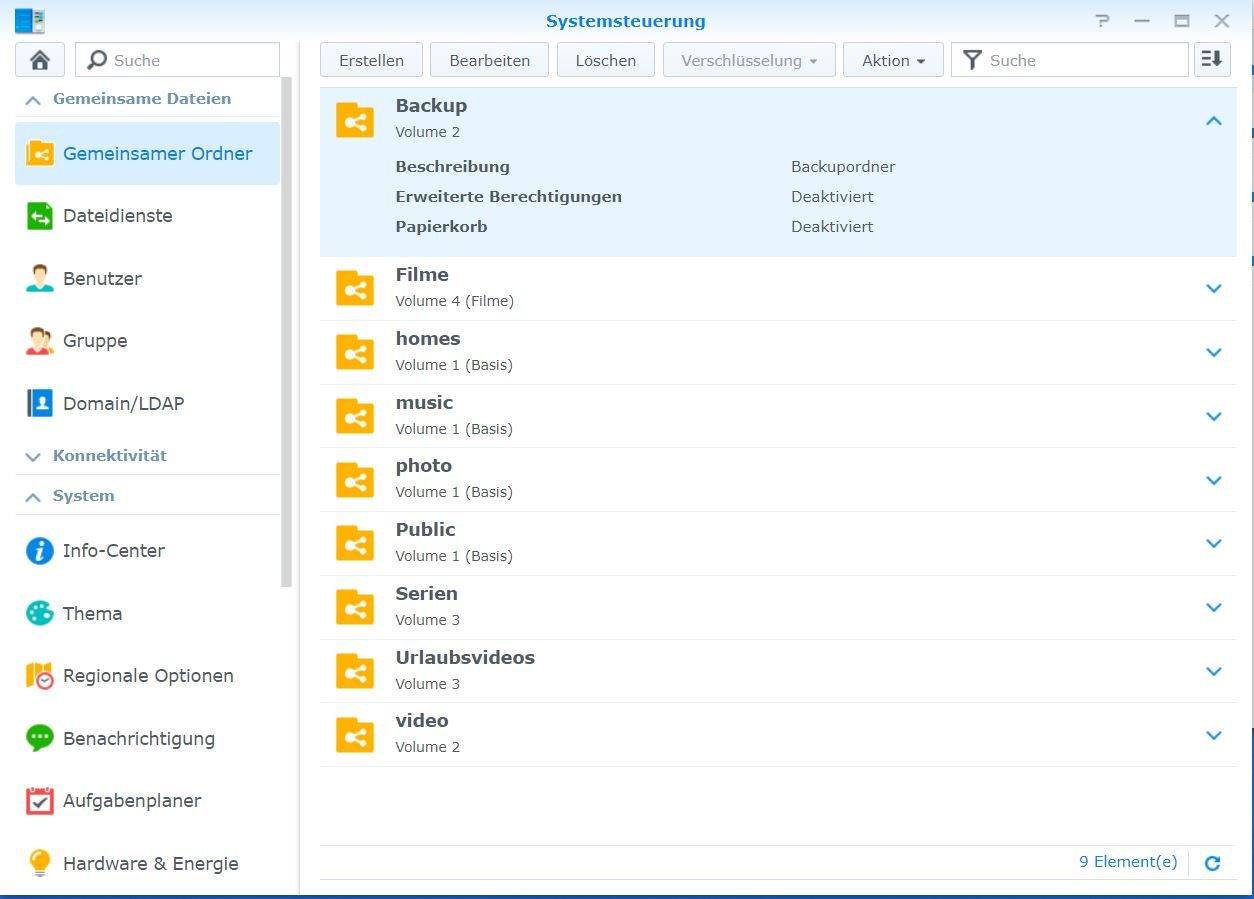Open the Benutzer settings
The height and width of the screenshot is (899, 1254).
pyautogui.click(x=102, y=279)
